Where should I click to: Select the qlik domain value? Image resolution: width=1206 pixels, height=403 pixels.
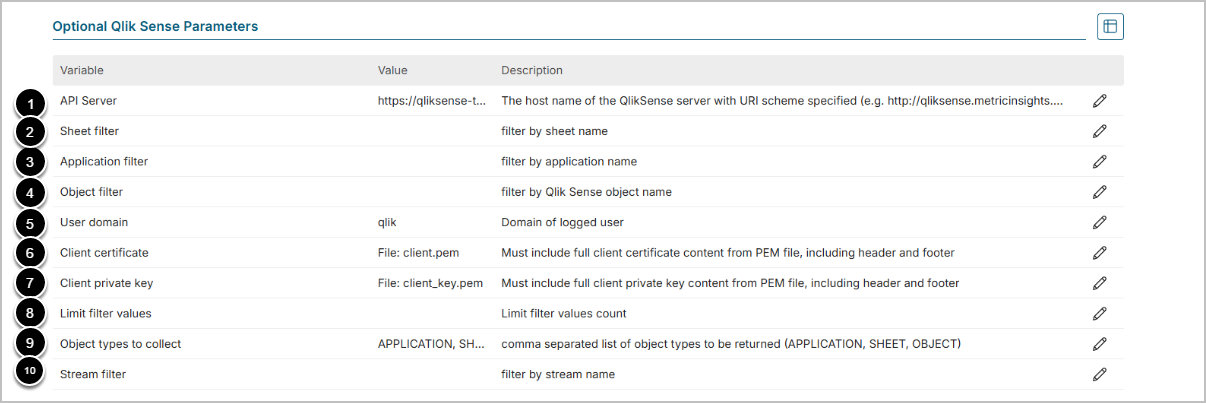(388, 222)
